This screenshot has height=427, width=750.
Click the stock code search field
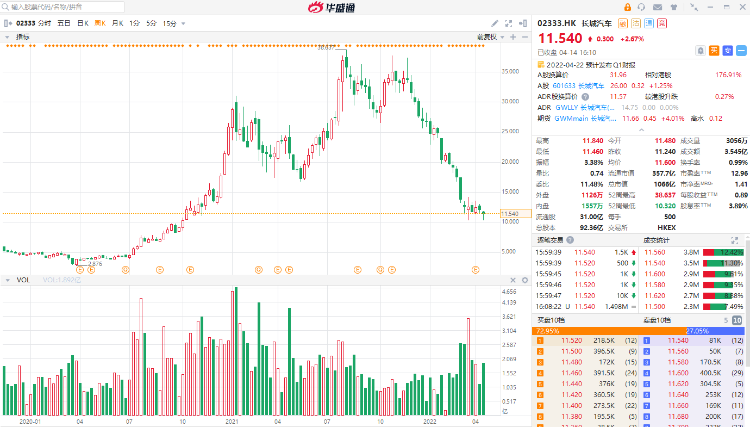coord(50,6)
